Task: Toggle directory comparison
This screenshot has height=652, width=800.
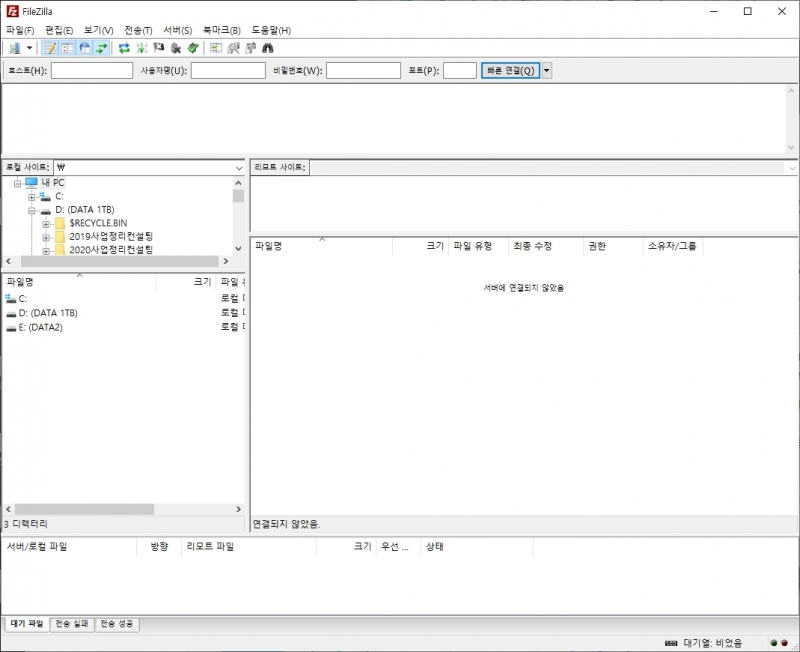Action: tap(233, 48)
